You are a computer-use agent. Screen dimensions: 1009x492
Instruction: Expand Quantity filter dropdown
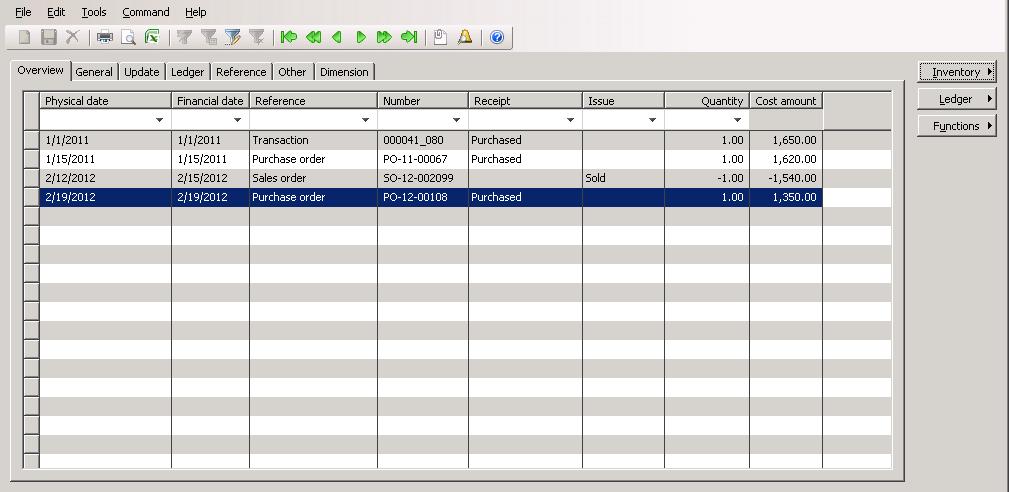coord(737,120)
